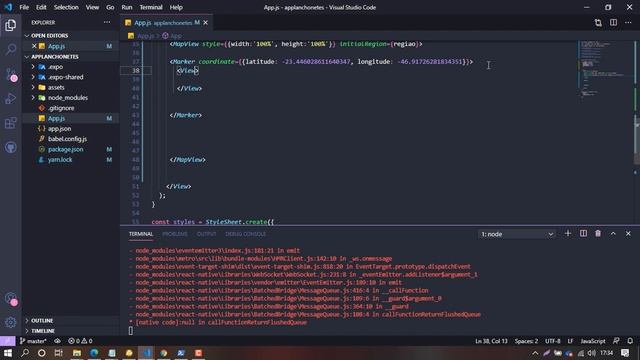Open the '1: node' terminal dropdown
The image size is (640, 360).
516,234
